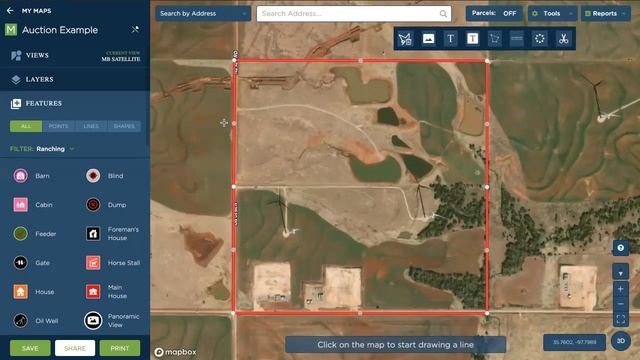The width and height of the screenshot is (640, 360).
Task: Pick the Cabin feature icon
Action: pyautogui.click(x=20, y=205)
